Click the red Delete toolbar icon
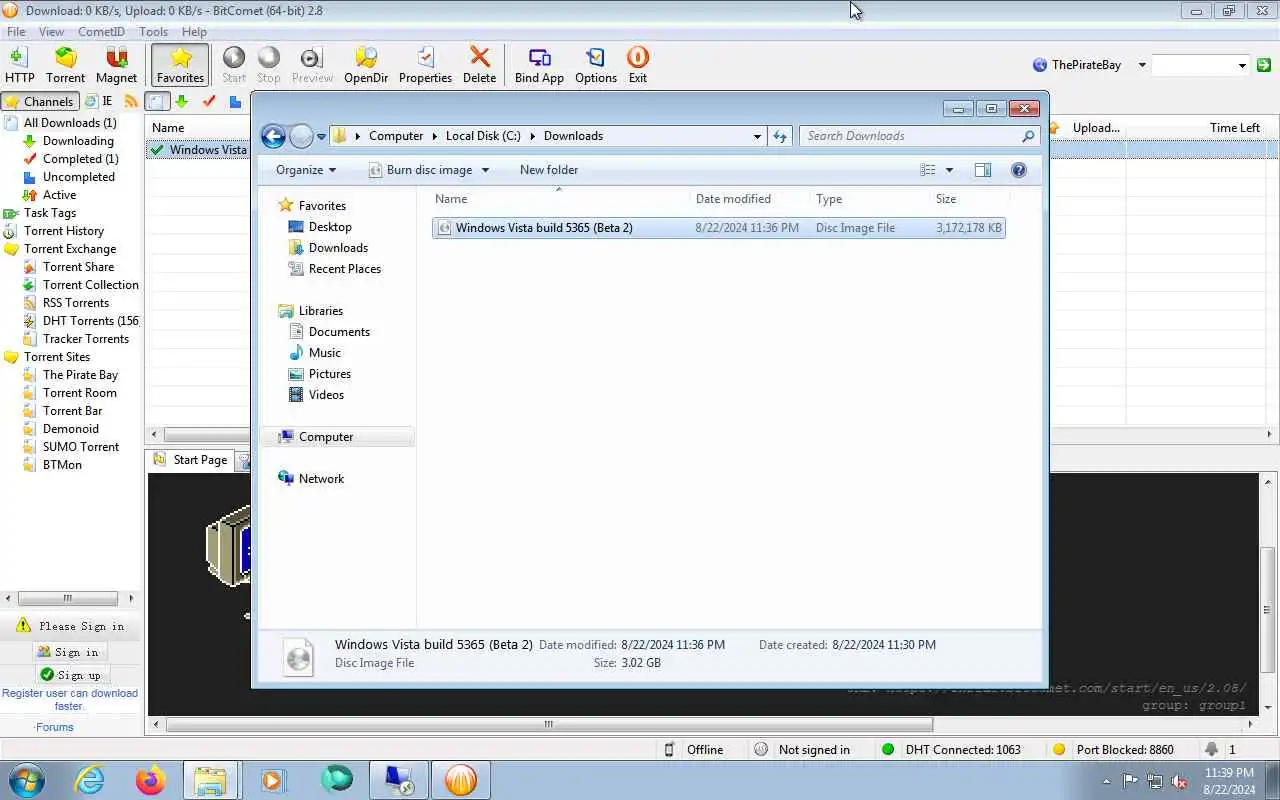The height and width of the screenshot is (800, 1280). 479,65
